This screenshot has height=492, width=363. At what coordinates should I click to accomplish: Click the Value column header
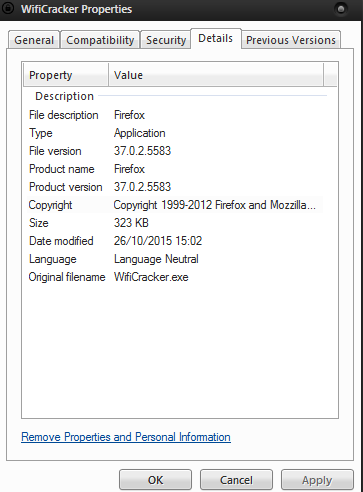(x=216, y=75)
